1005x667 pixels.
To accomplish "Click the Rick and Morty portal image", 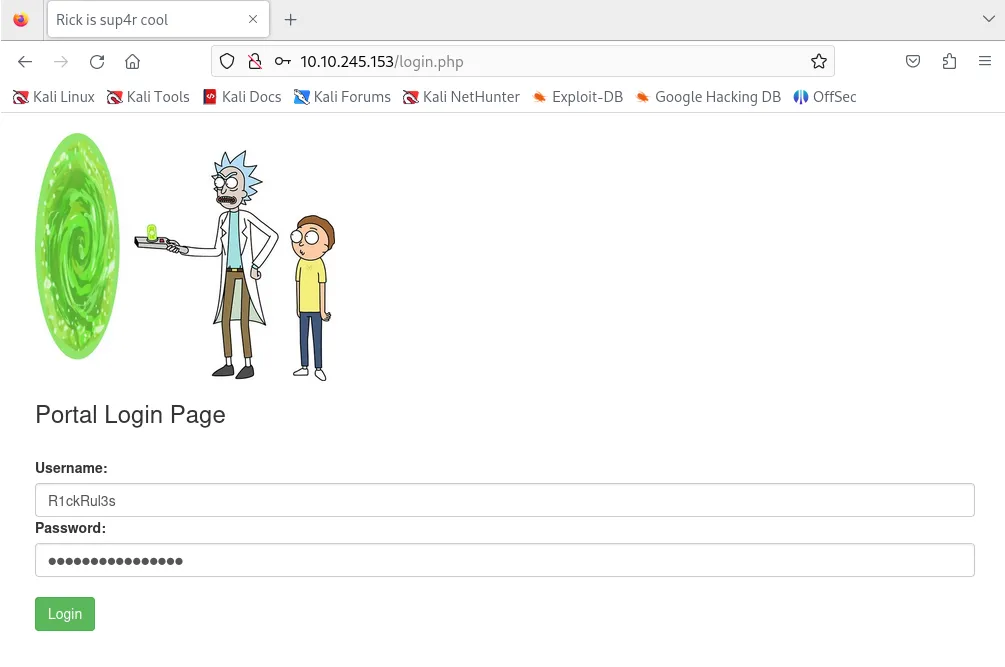I will coord(185,256).
